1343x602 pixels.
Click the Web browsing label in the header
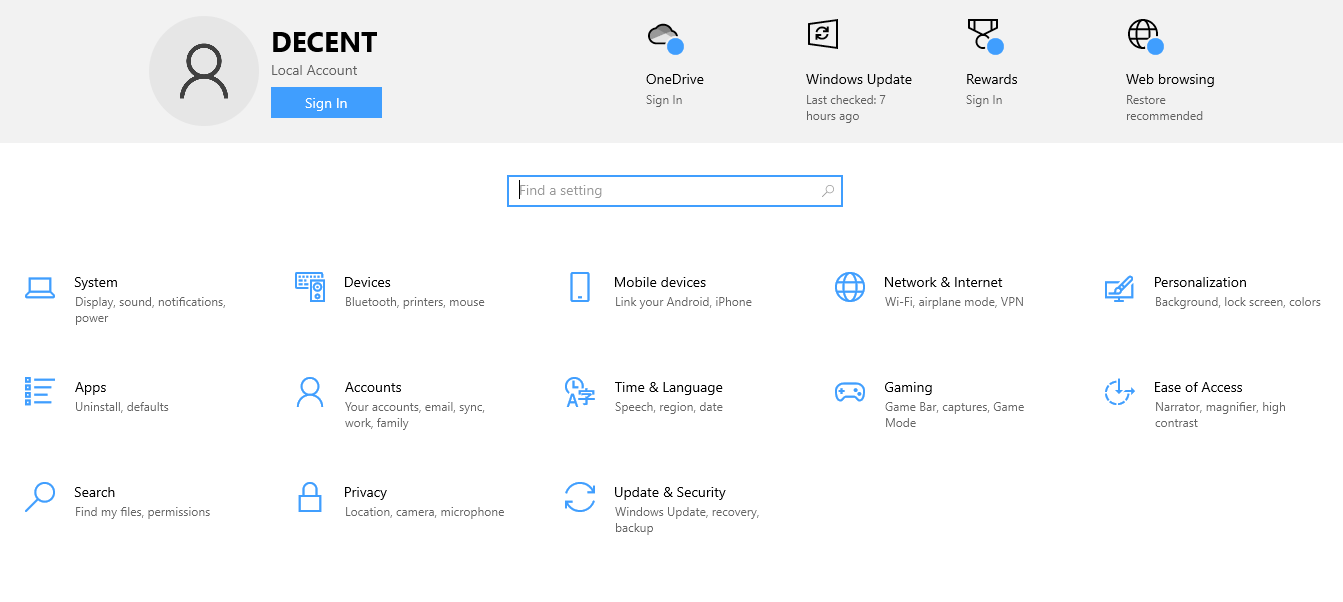point(1170,79)
